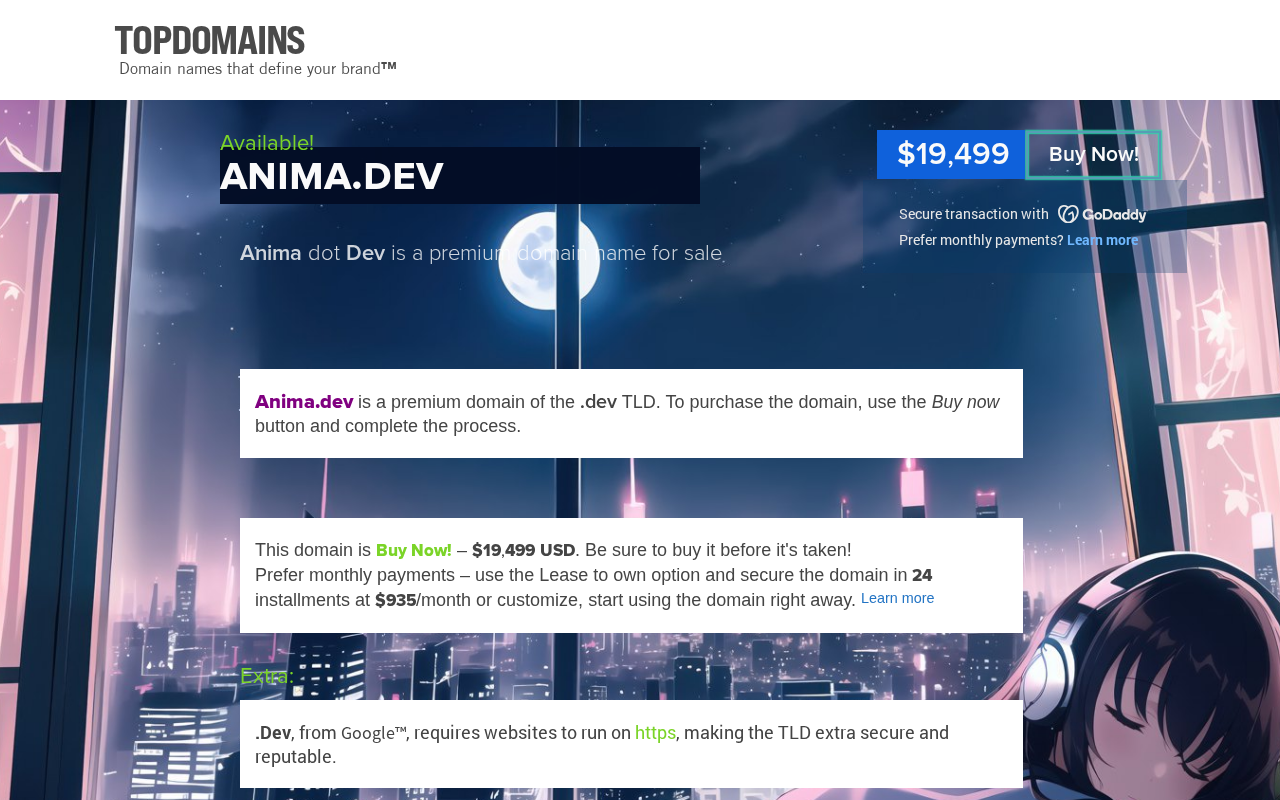Click the $19,499 price box
The width and height of the screenshot is (1280, 800).
pos(952,154)
